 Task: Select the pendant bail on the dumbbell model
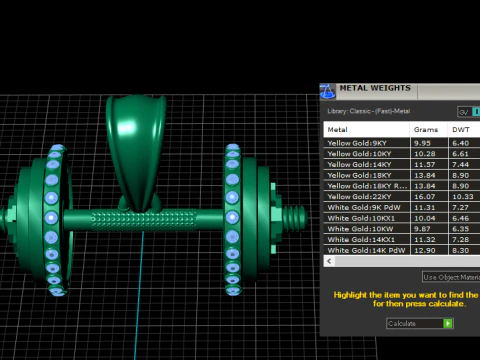[x=136, y=153]
